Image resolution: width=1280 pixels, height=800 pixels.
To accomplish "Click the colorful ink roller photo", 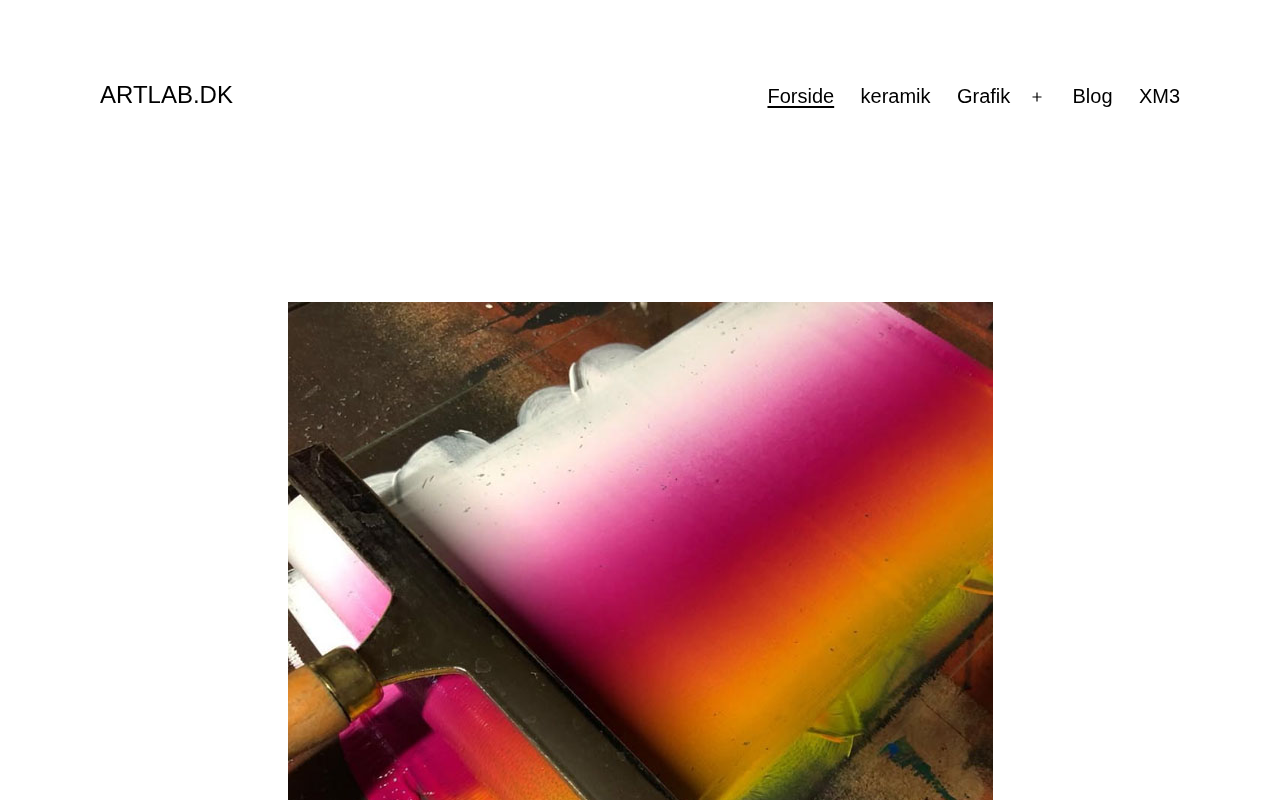I will click(x=640, y=551).
